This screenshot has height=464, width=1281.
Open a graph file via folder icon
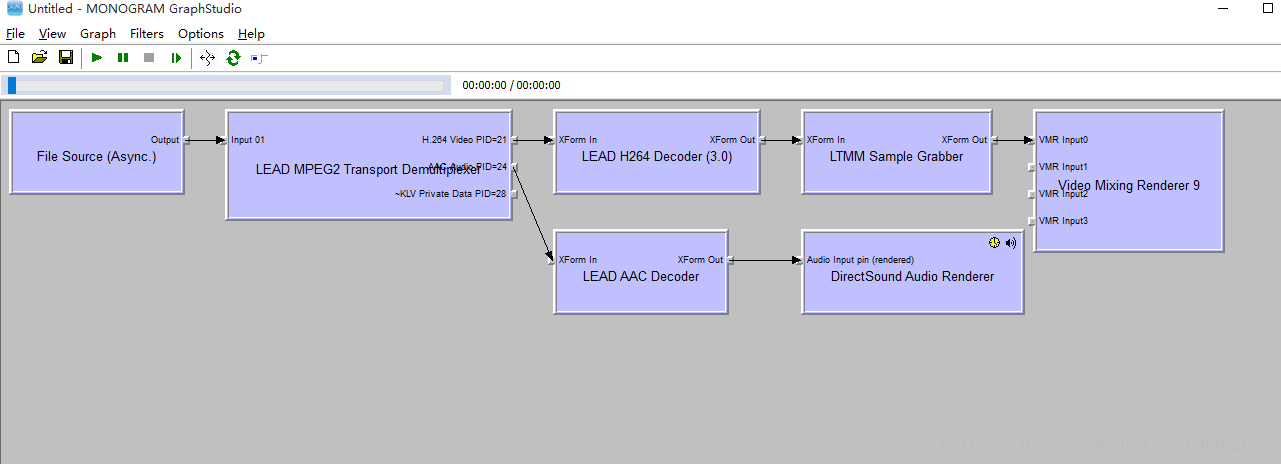(40, 58)
